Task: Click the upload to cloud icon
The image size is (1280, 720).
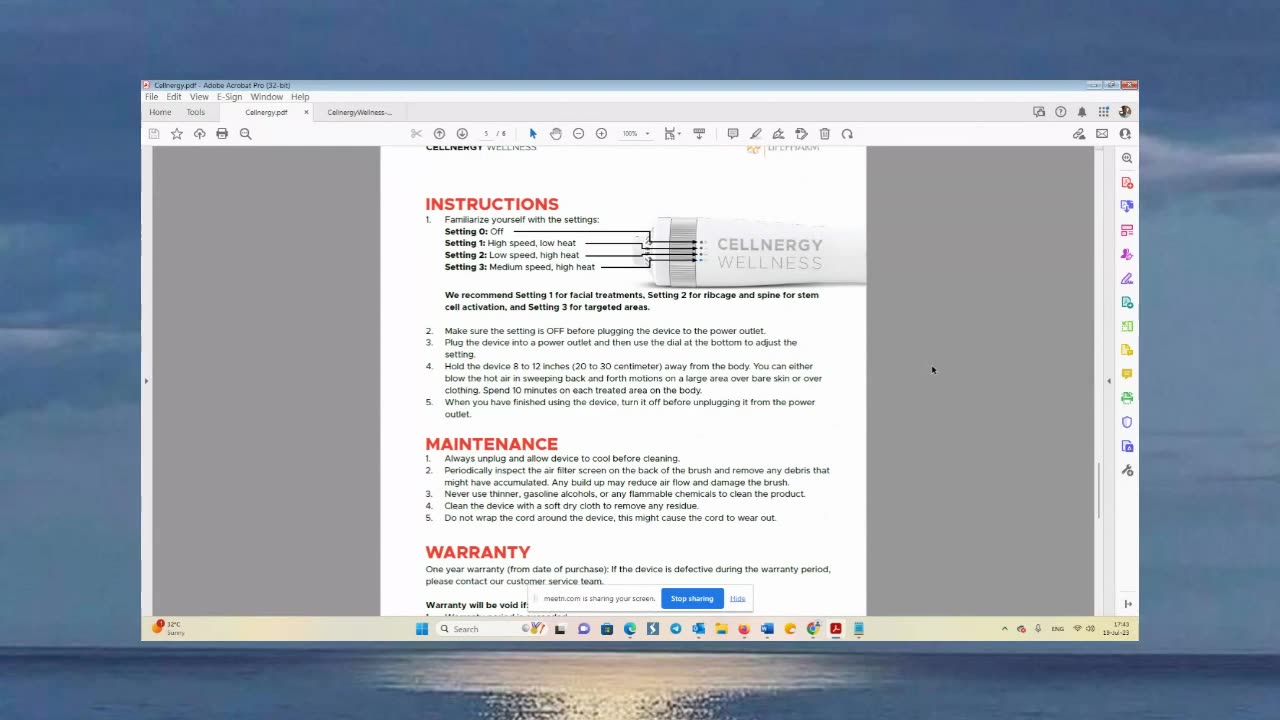Action: 200,134
